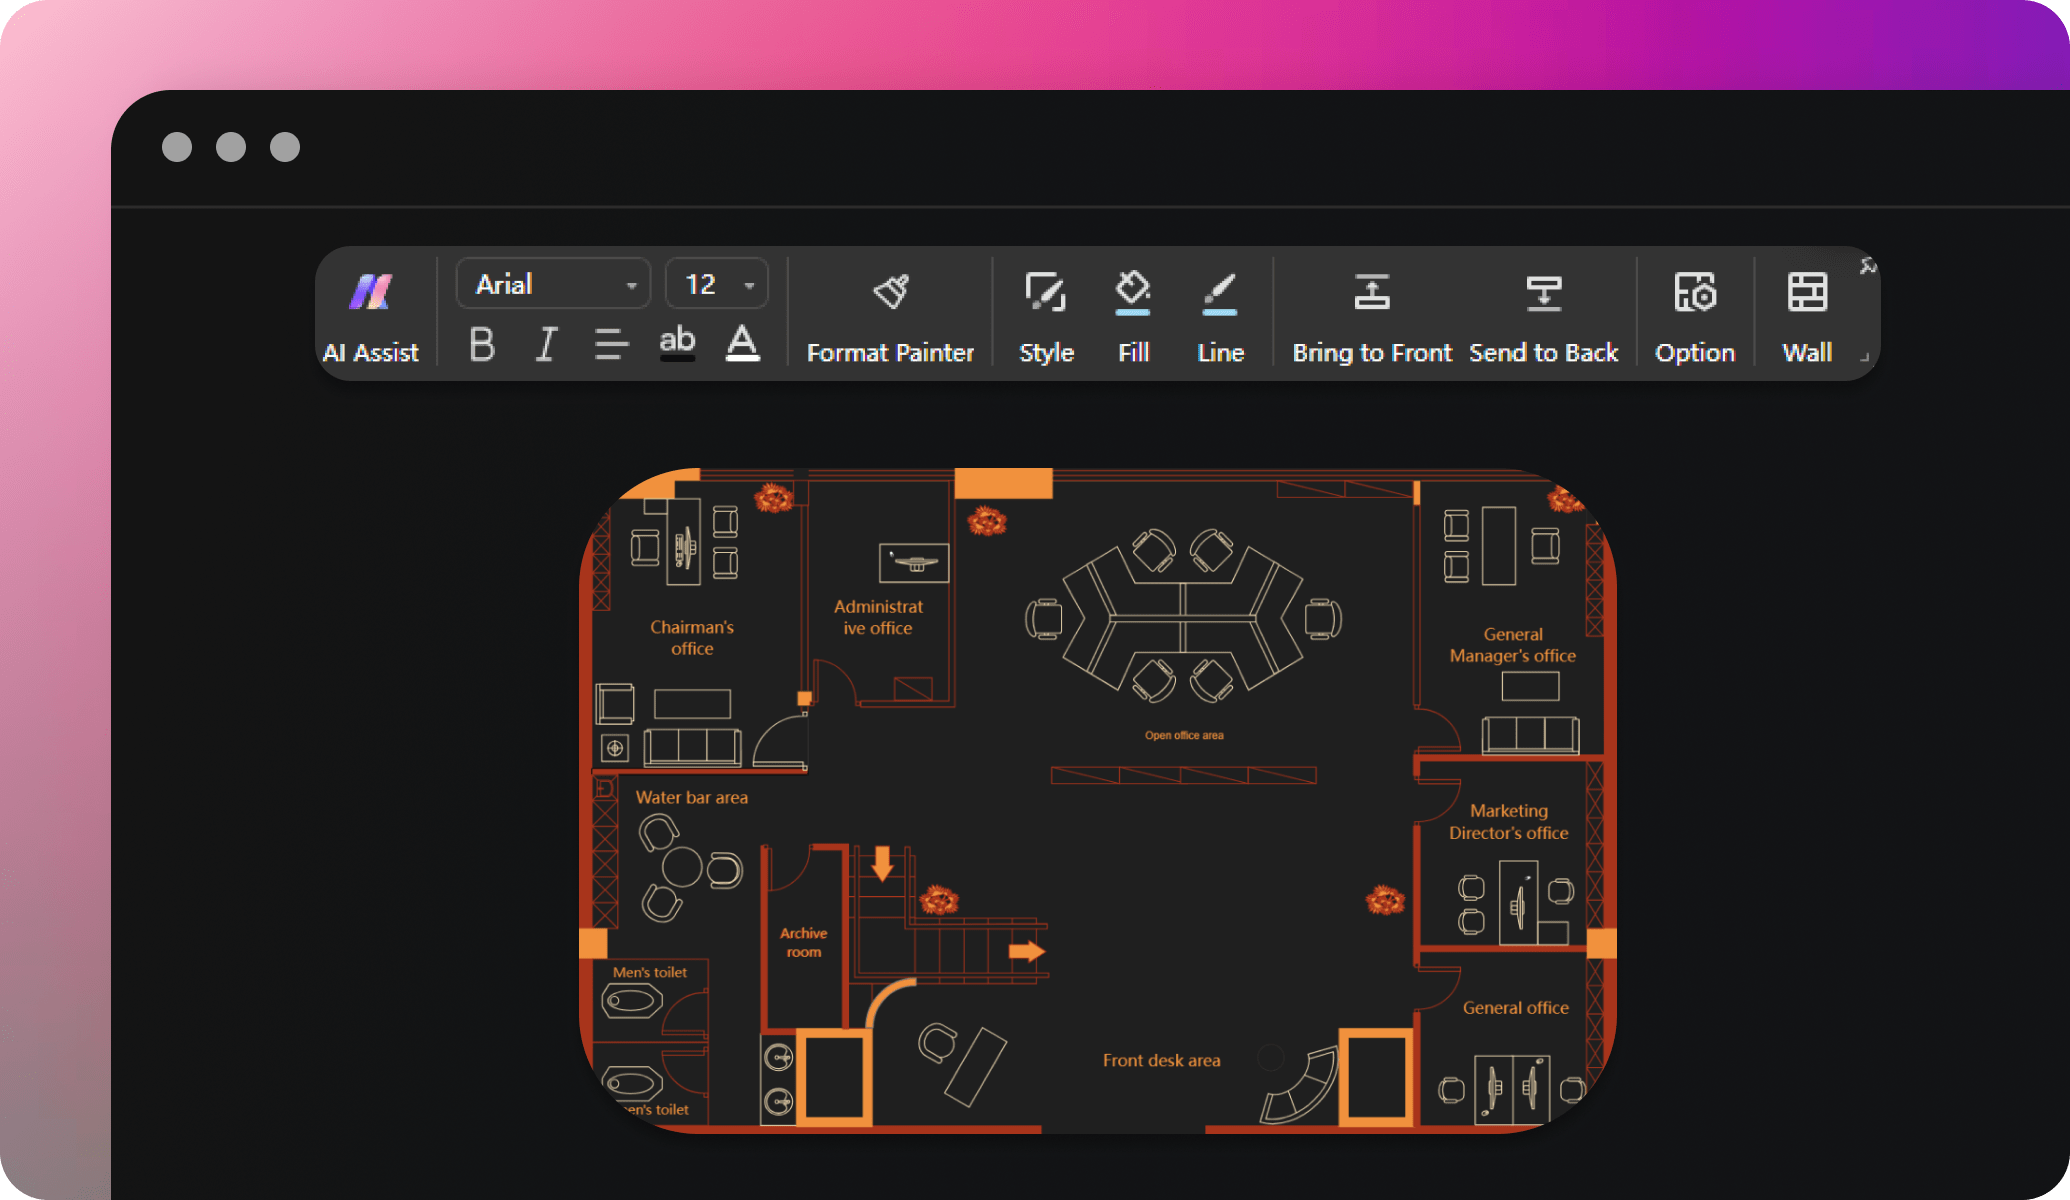
Task: Open the Arial font family dropdown
Action: click(x=553, y=284)
